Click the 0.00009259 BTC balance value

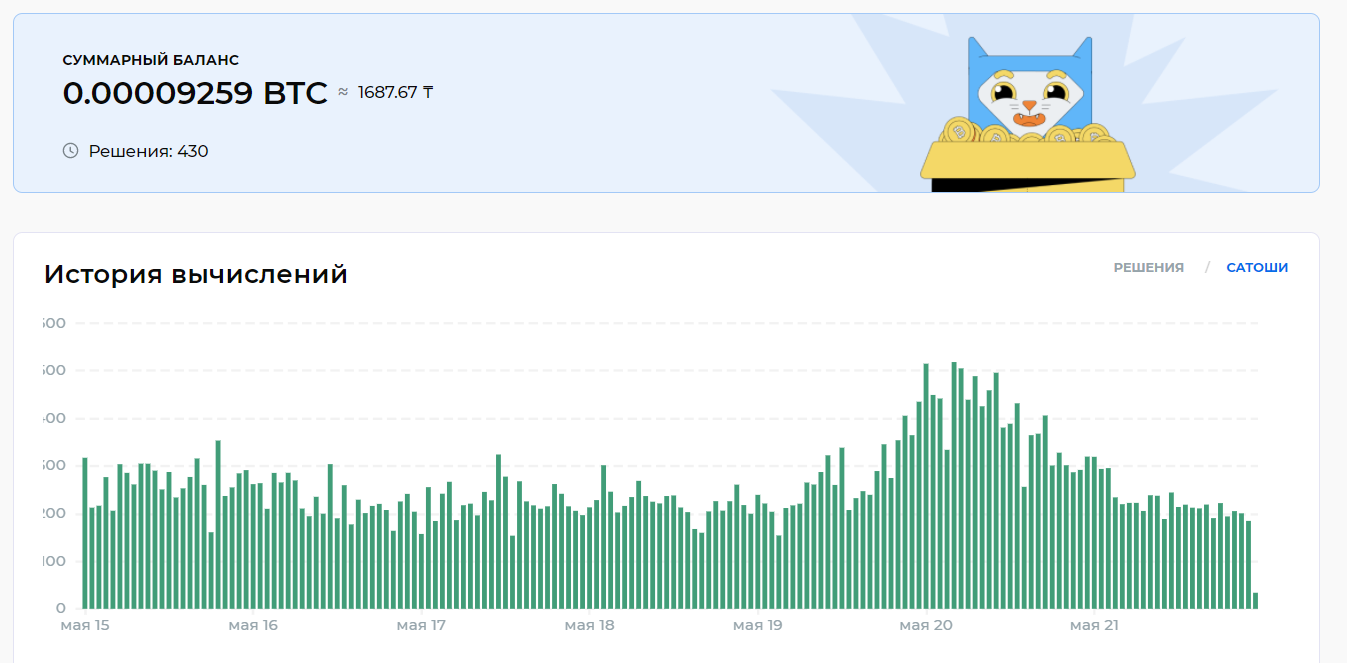195,93
